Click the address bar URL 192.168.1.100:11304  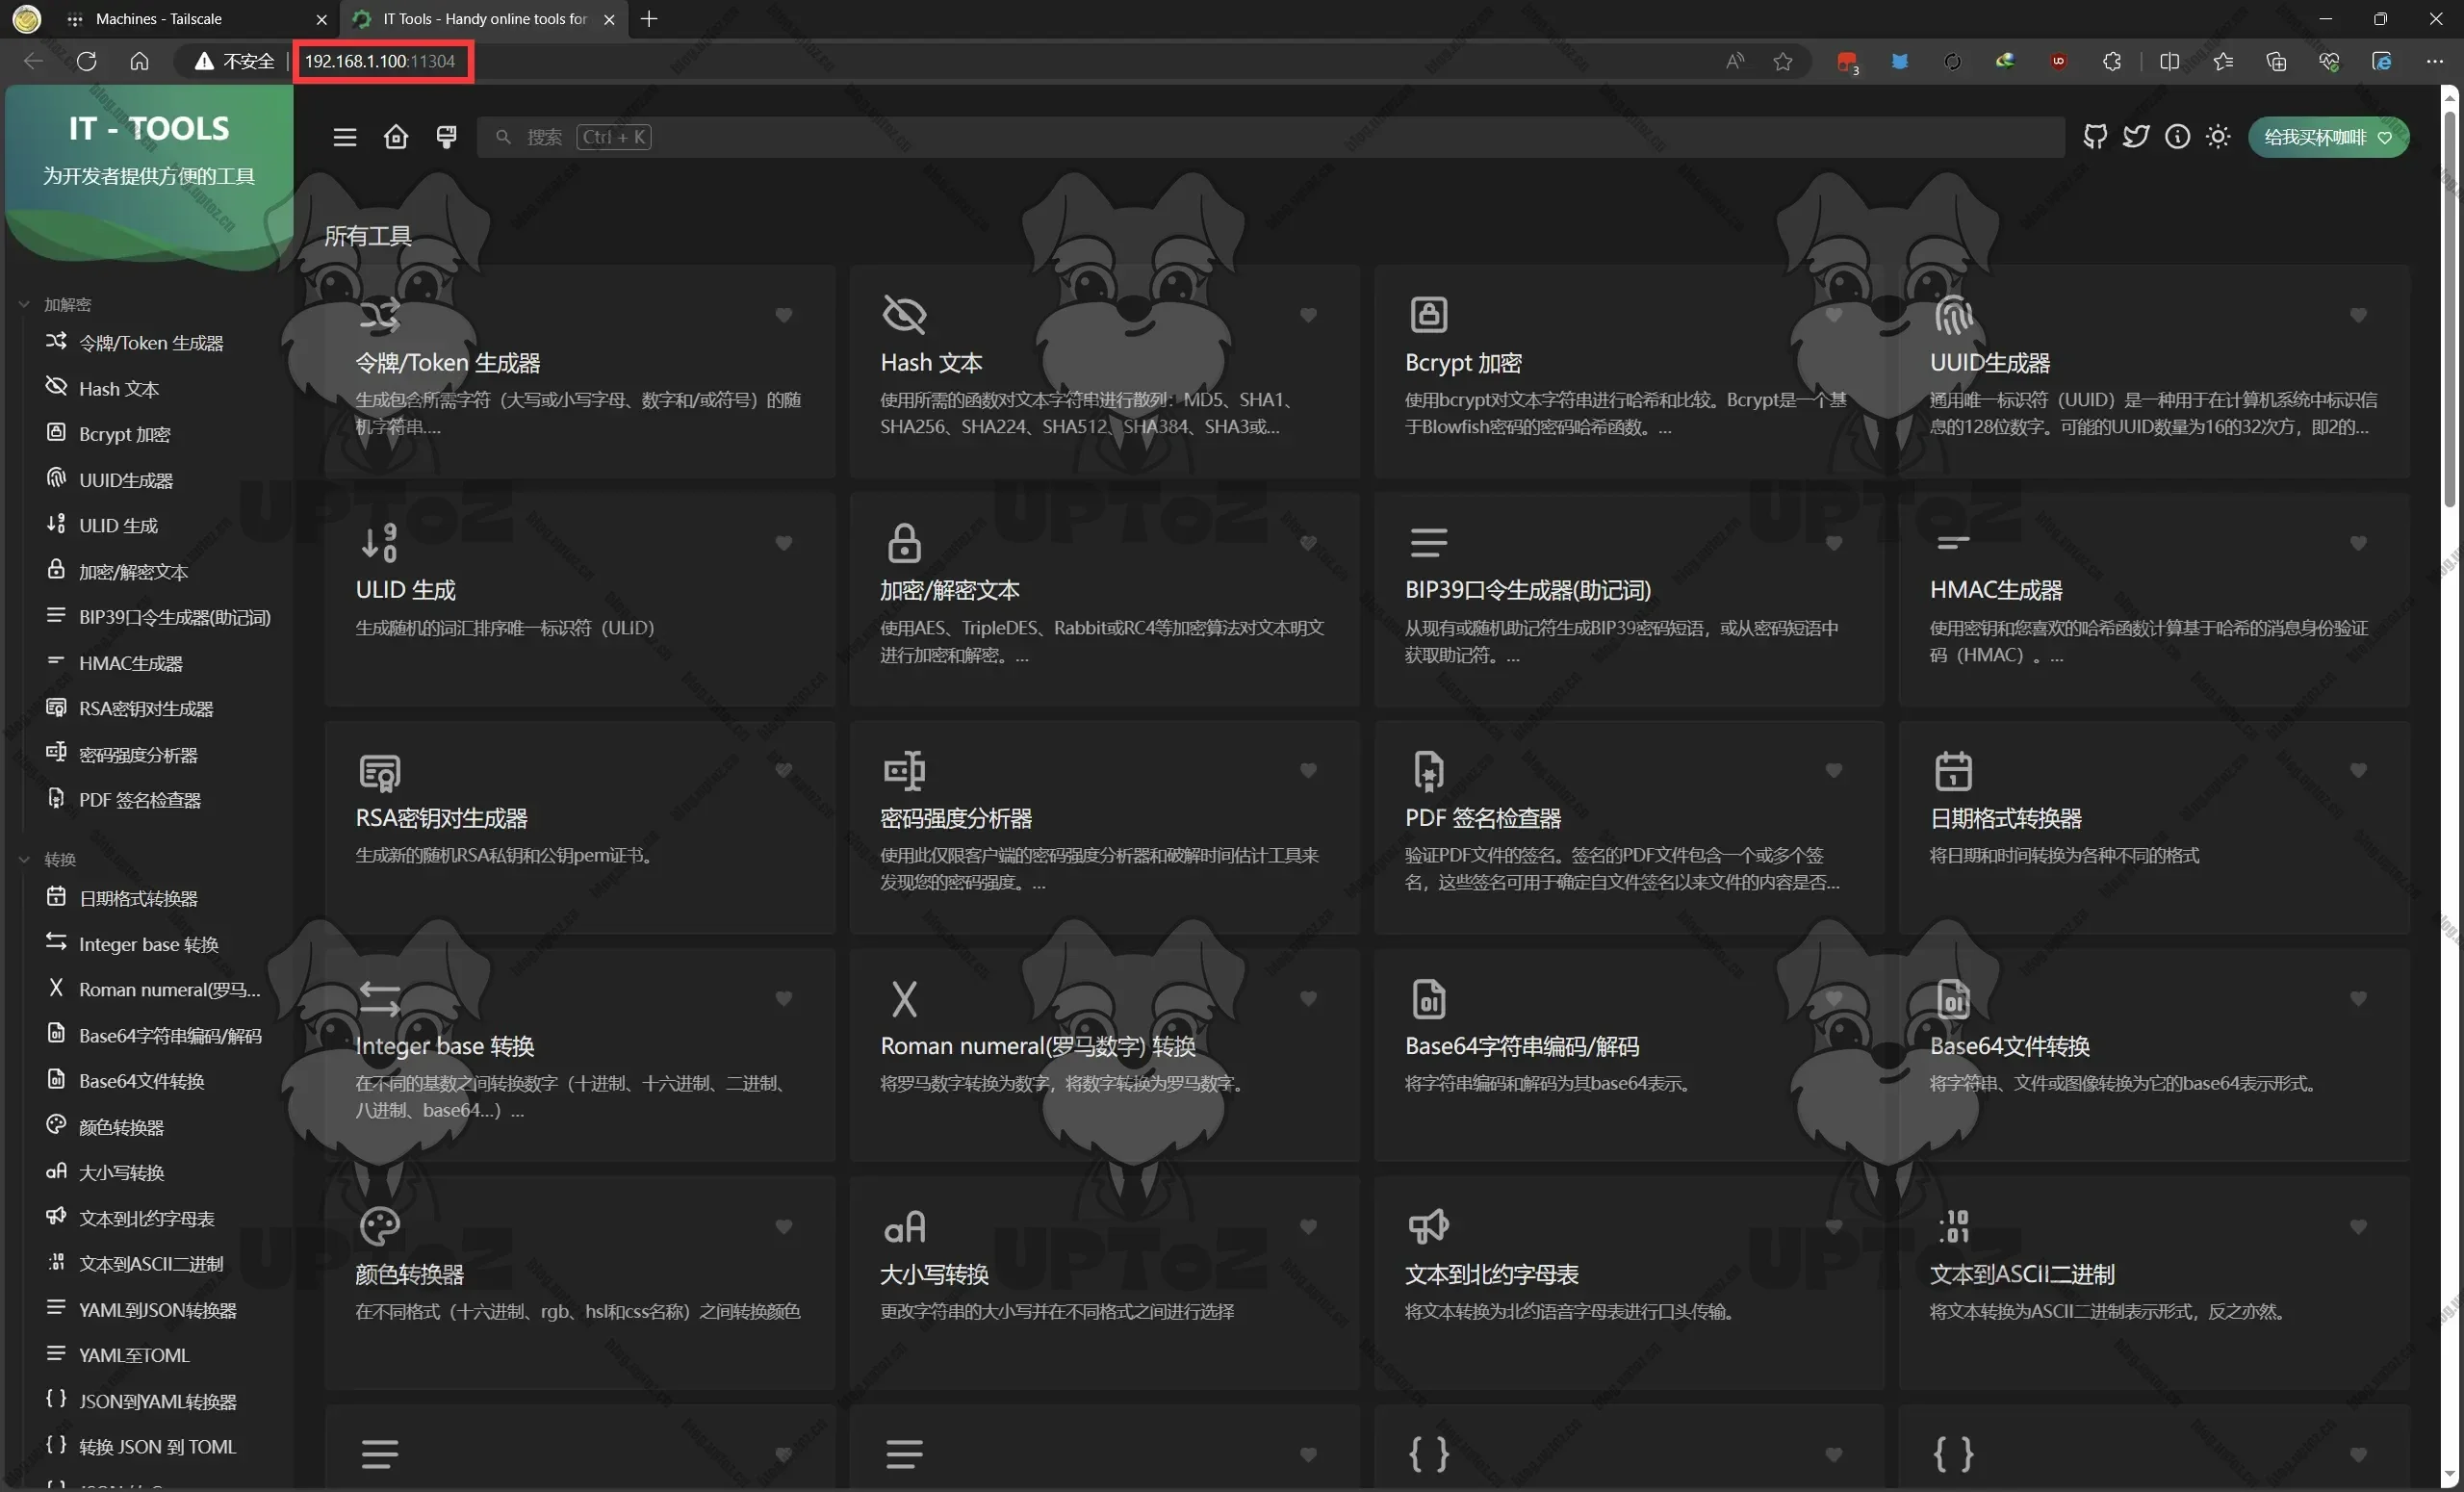380,61
